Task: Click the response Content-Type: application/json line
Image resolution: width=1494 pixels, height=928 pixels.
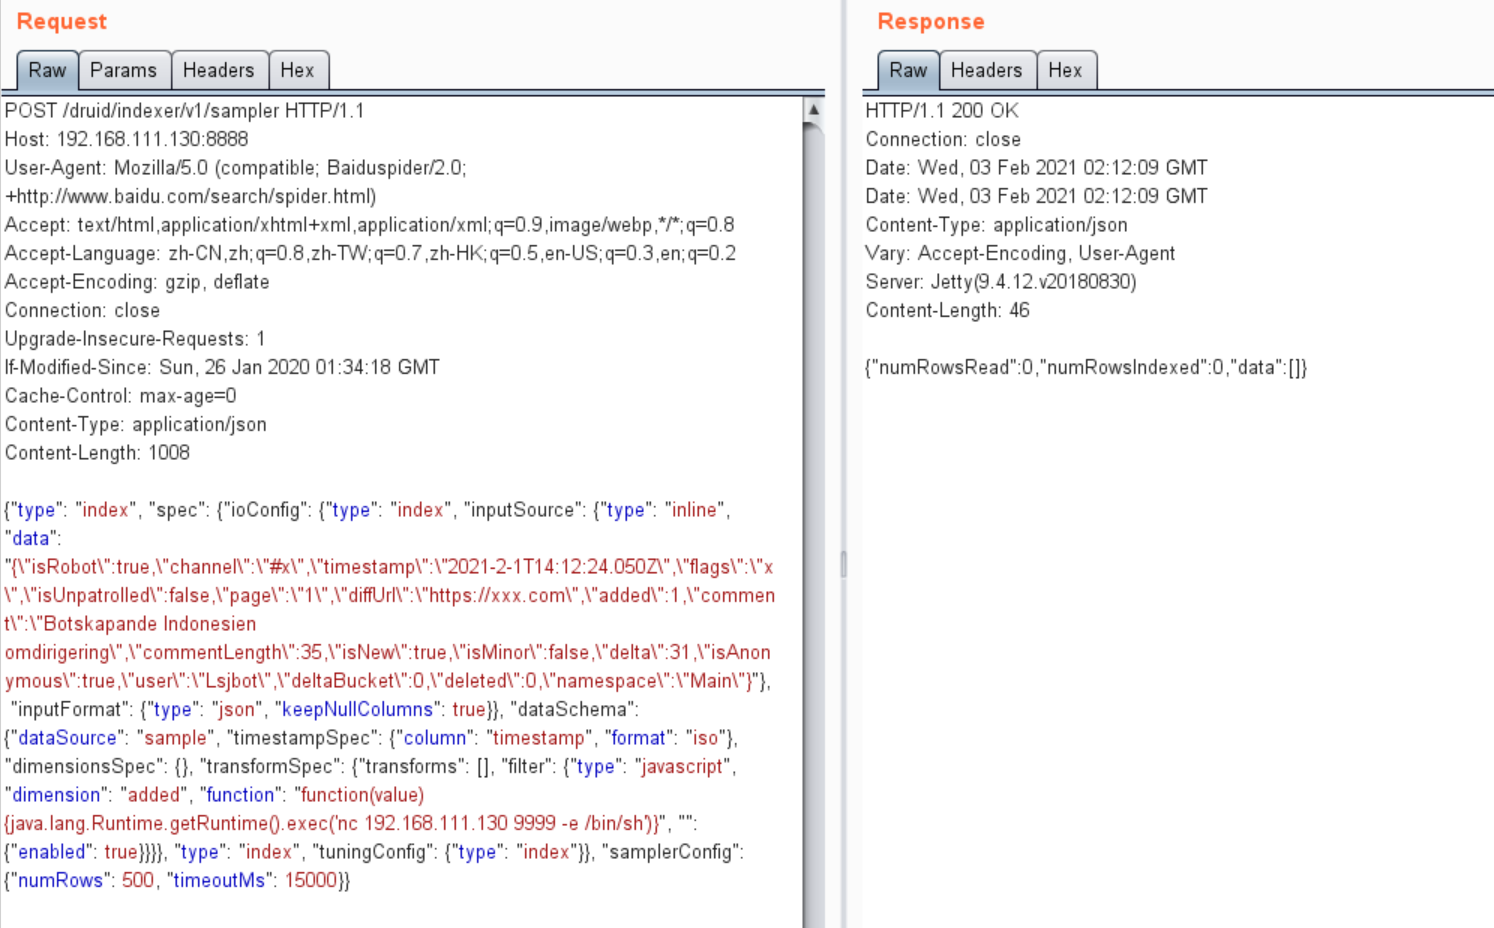Action: pos(996,225)
